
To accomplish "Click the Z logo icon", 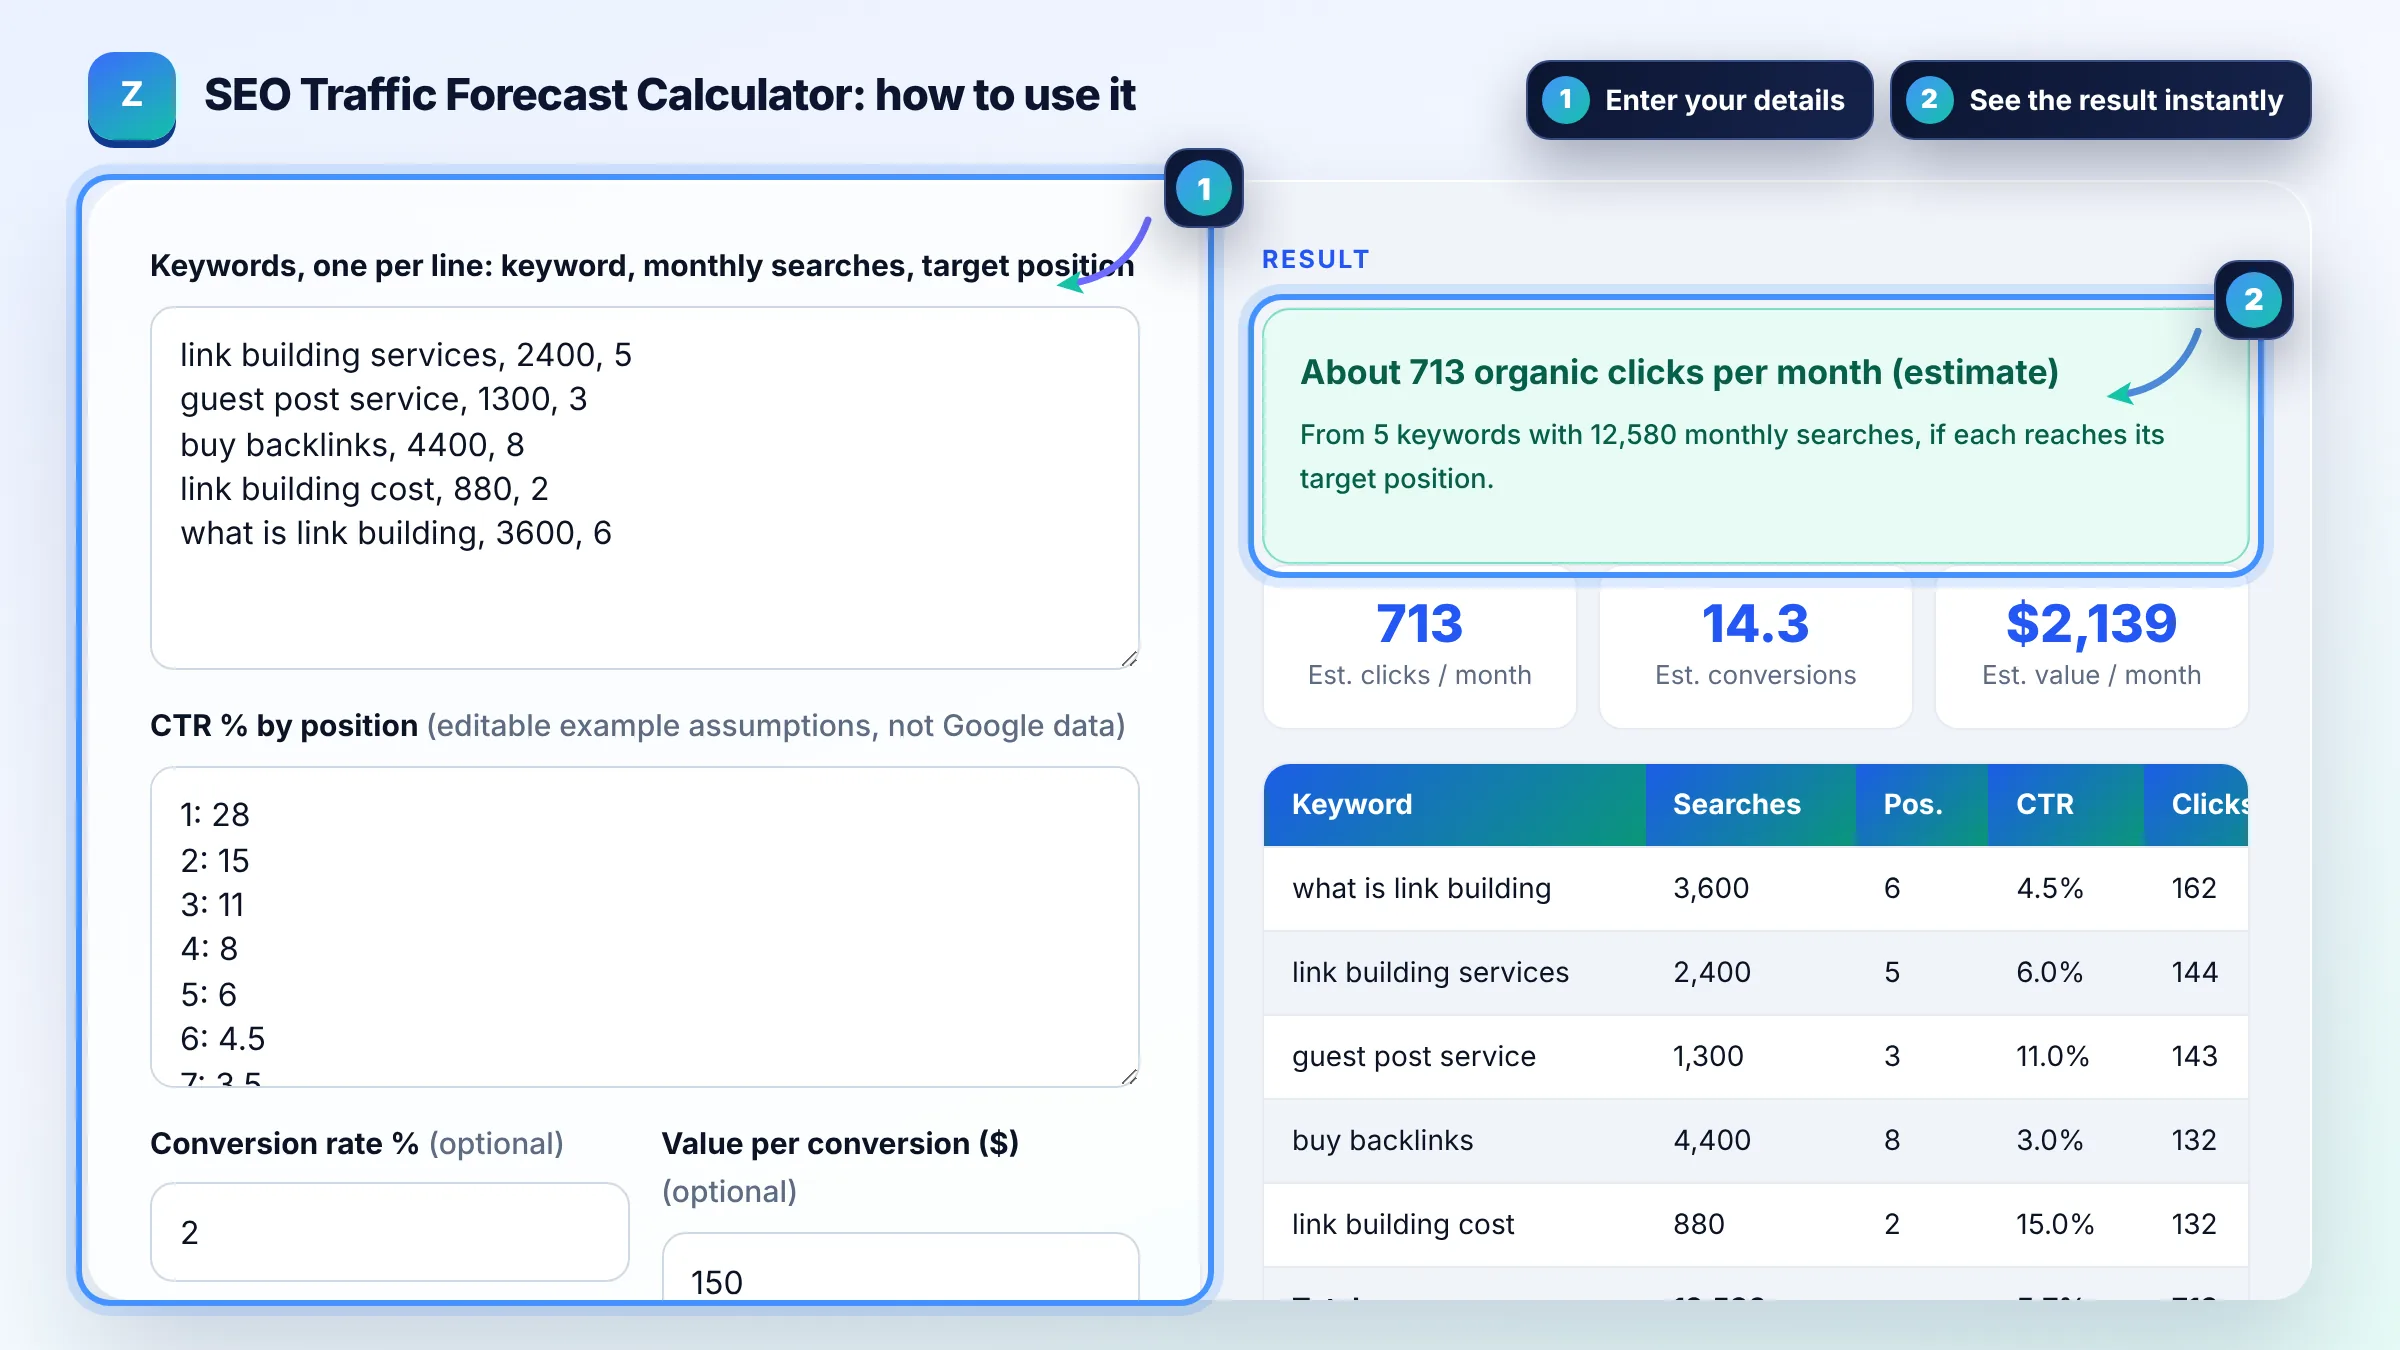I will coord(132,98).
